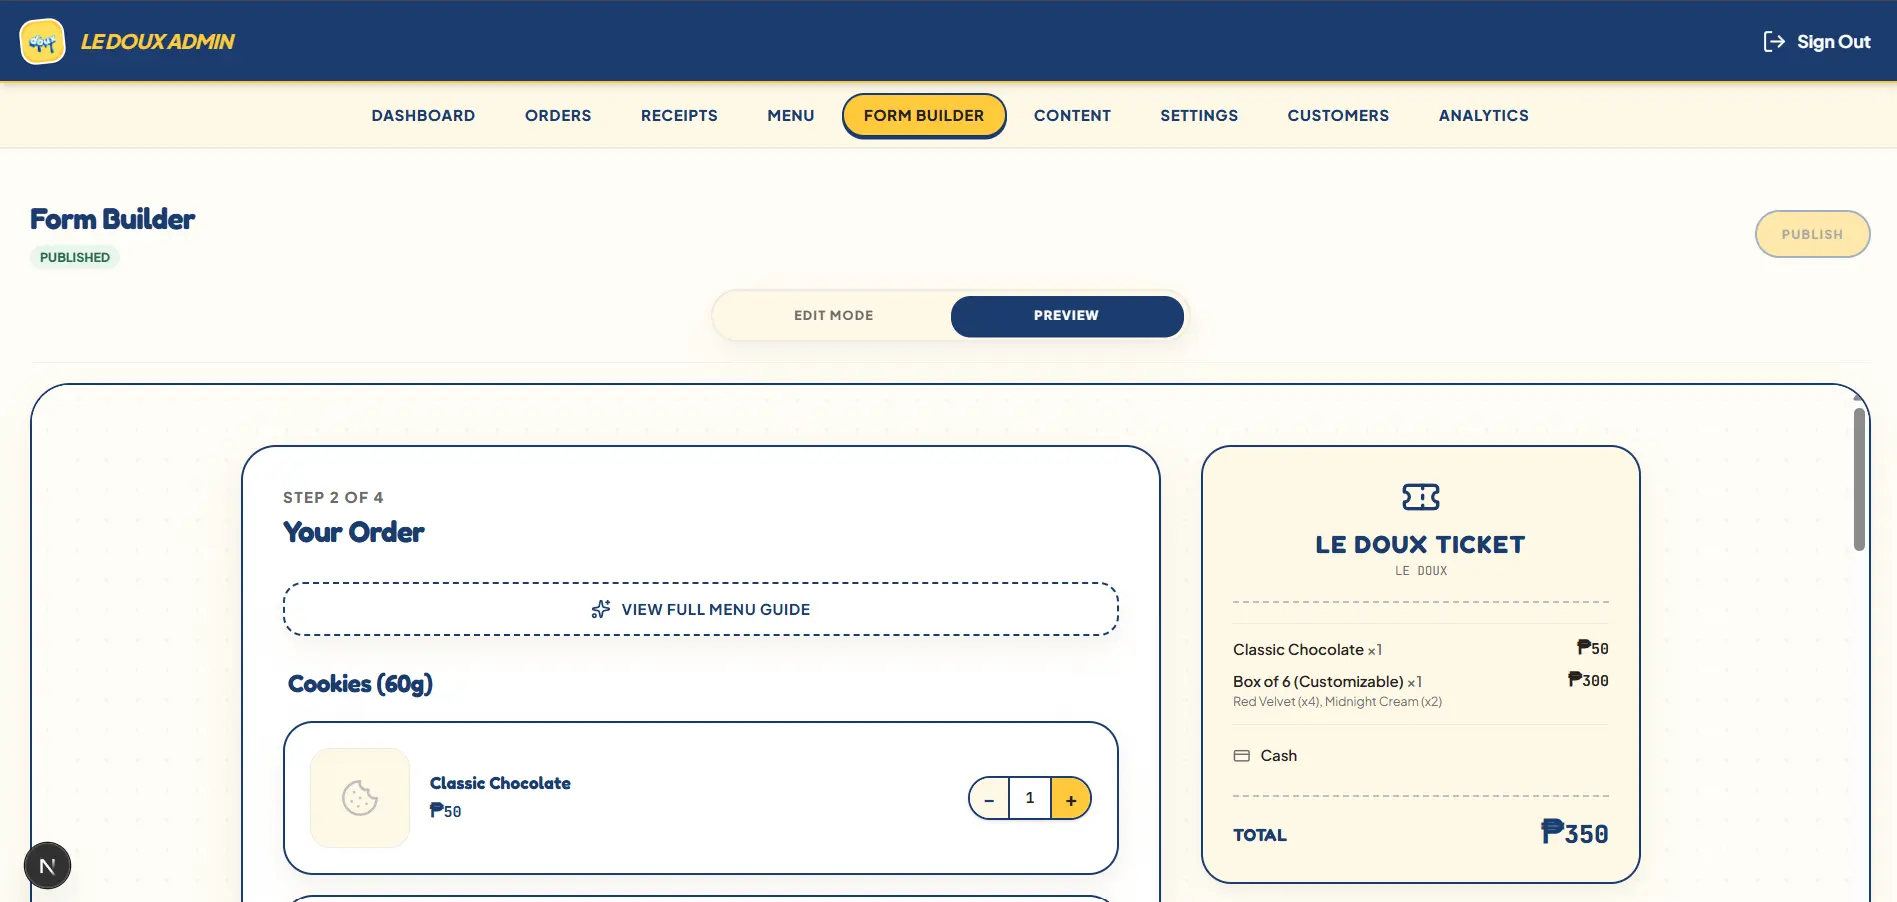
Task: Click 'Red Velvet (x4), Midnight Cream (x2)' note
Action: pos(1337,702)
